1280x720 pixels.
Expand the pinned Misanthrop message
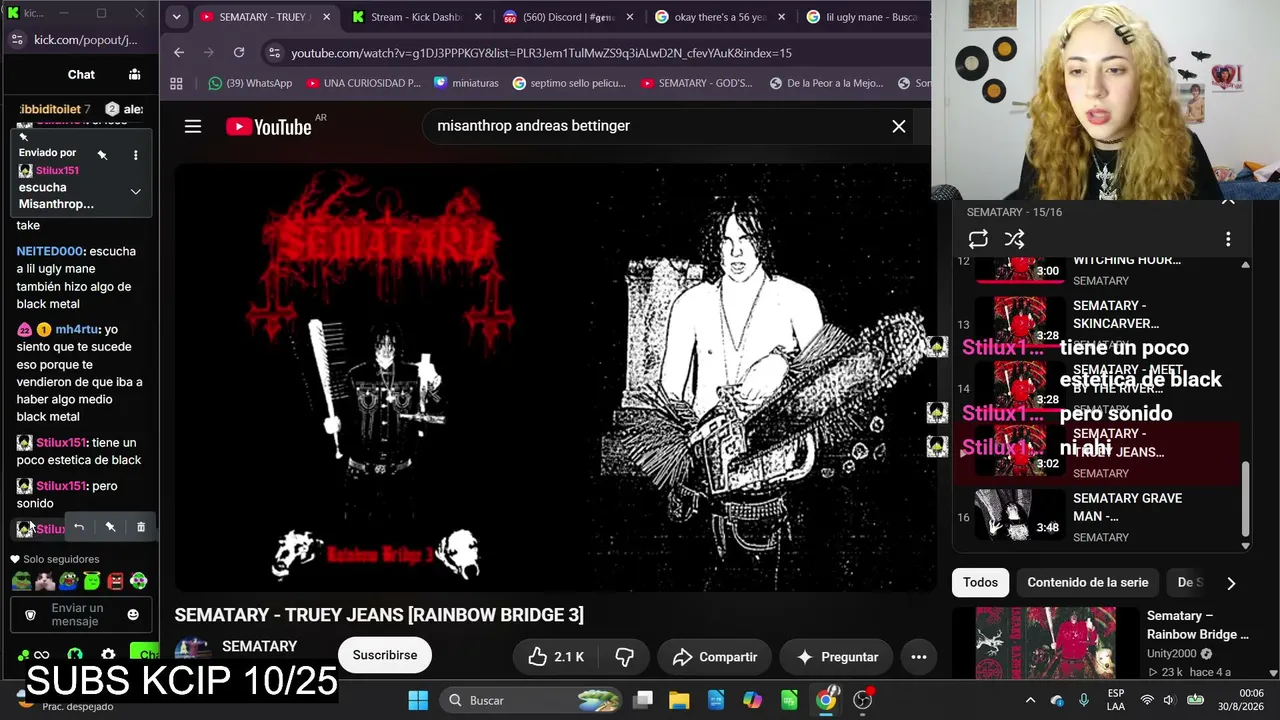136,191
